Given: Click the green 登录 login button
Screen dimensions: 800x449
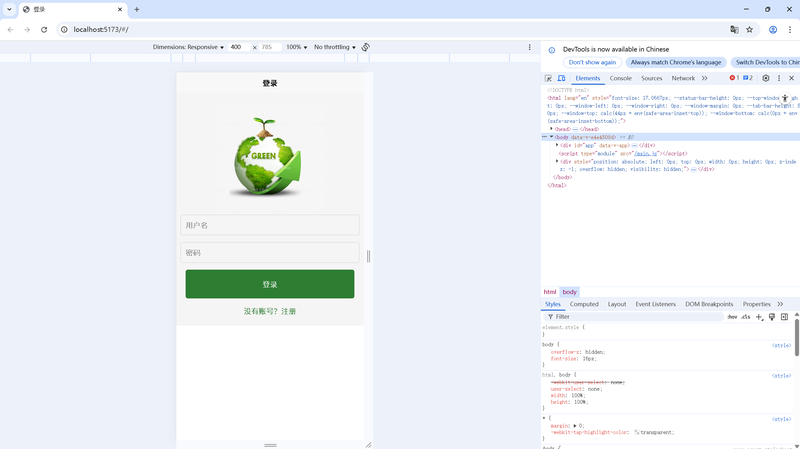Looking at the screenshot, I should click(x=270, y=284).
